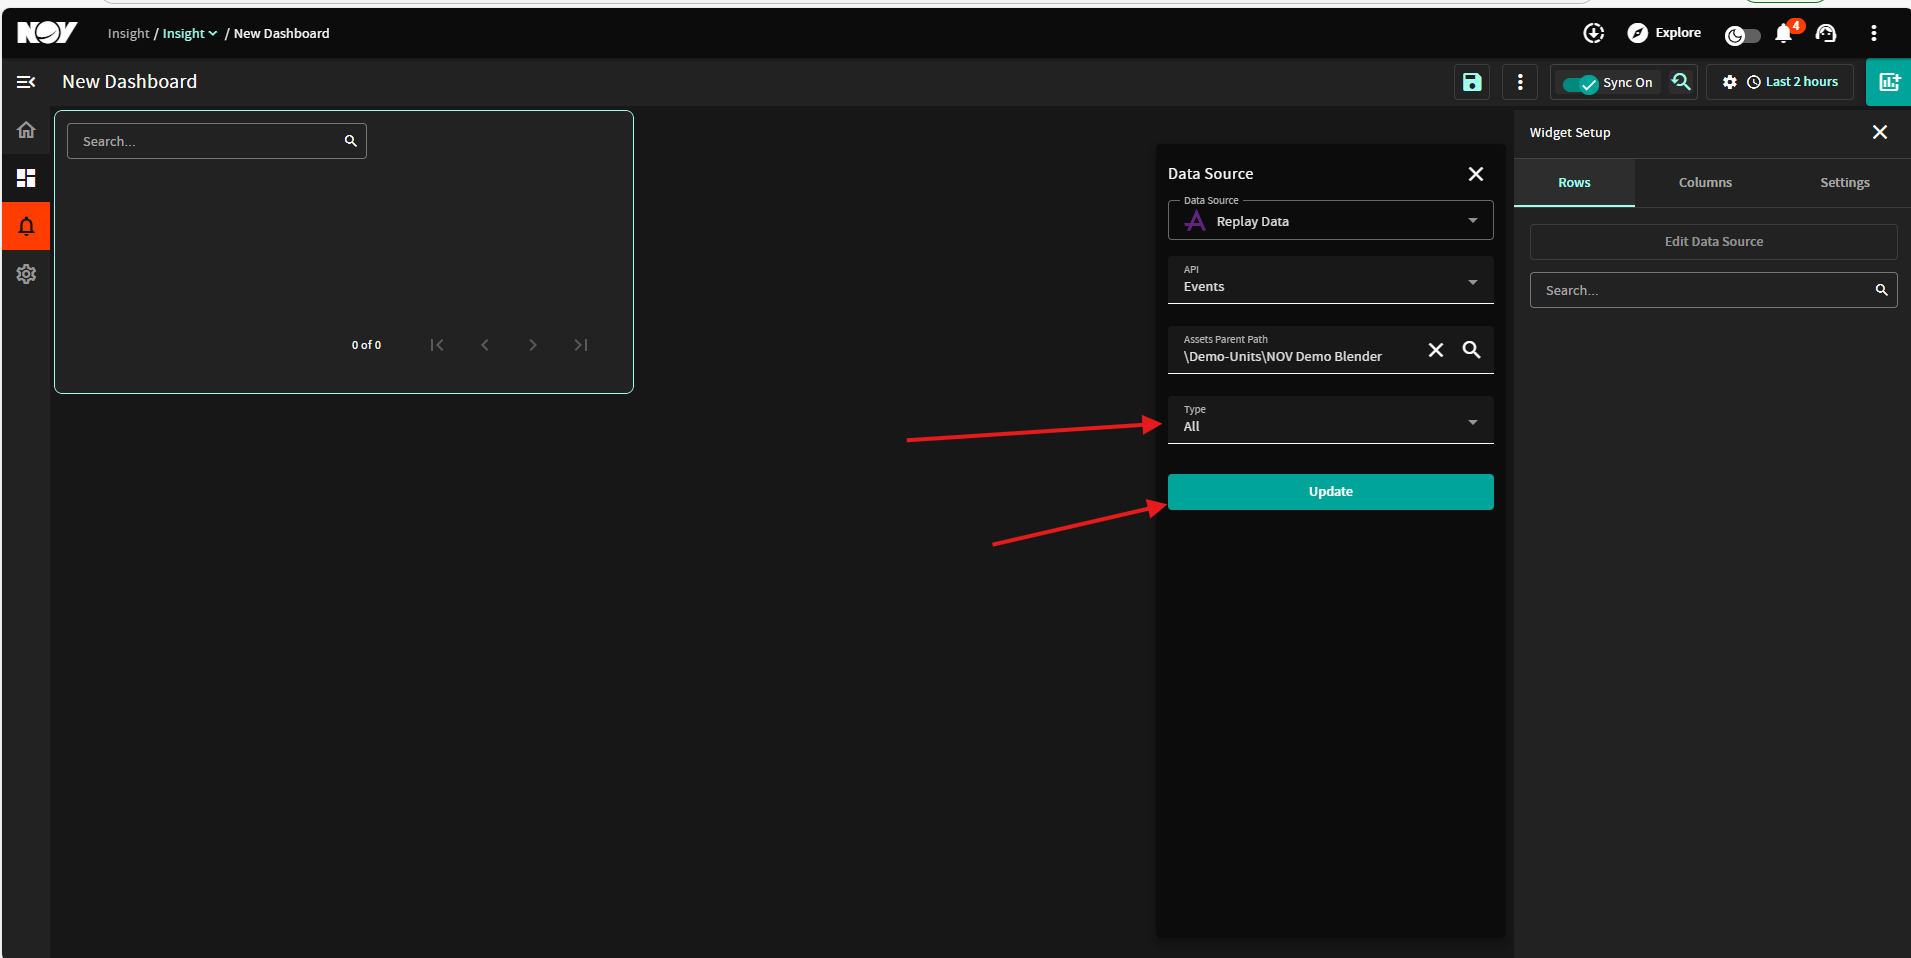Click search icon in Widget Setup
Screen dimensions: 1911x958
1881,290
